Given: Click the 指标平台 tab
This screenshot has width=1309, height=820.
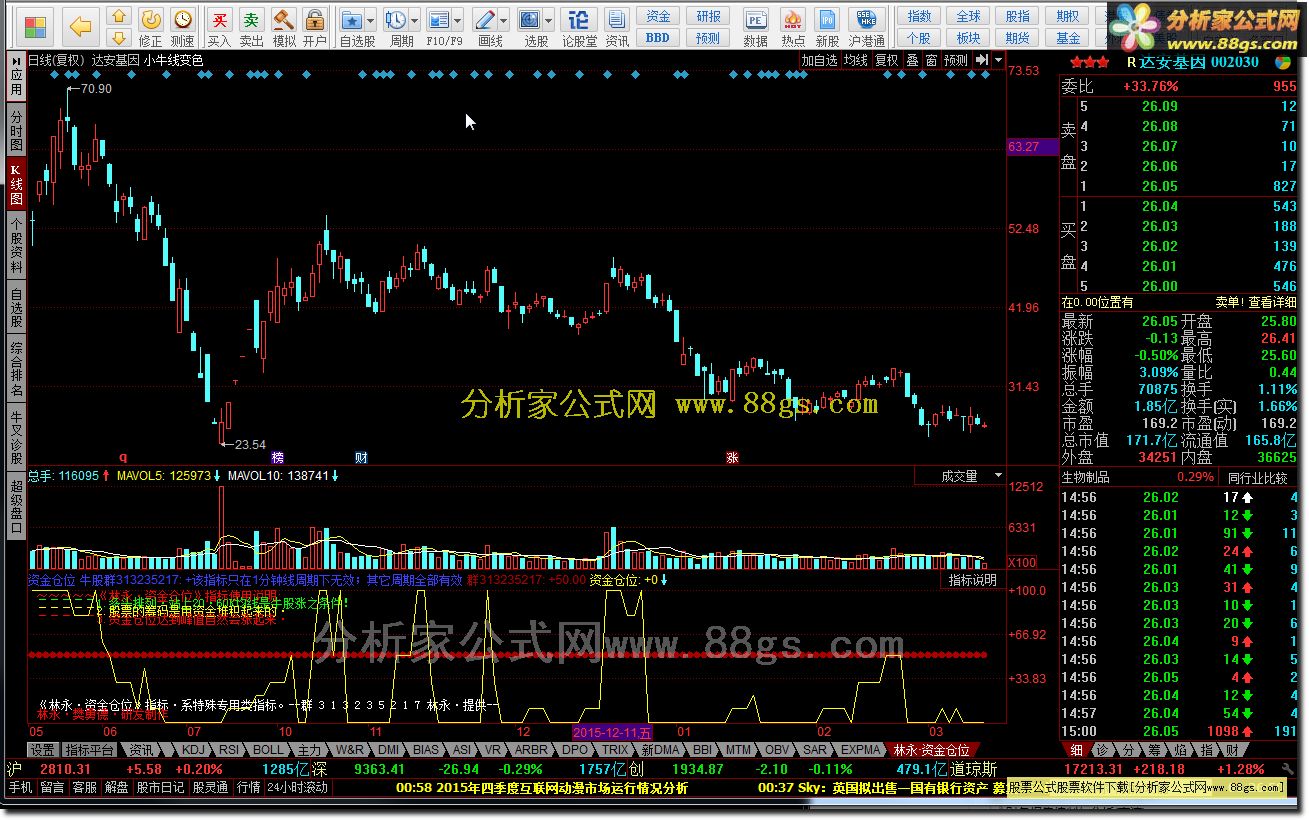Looking at the screenshot, I should 90,750.
